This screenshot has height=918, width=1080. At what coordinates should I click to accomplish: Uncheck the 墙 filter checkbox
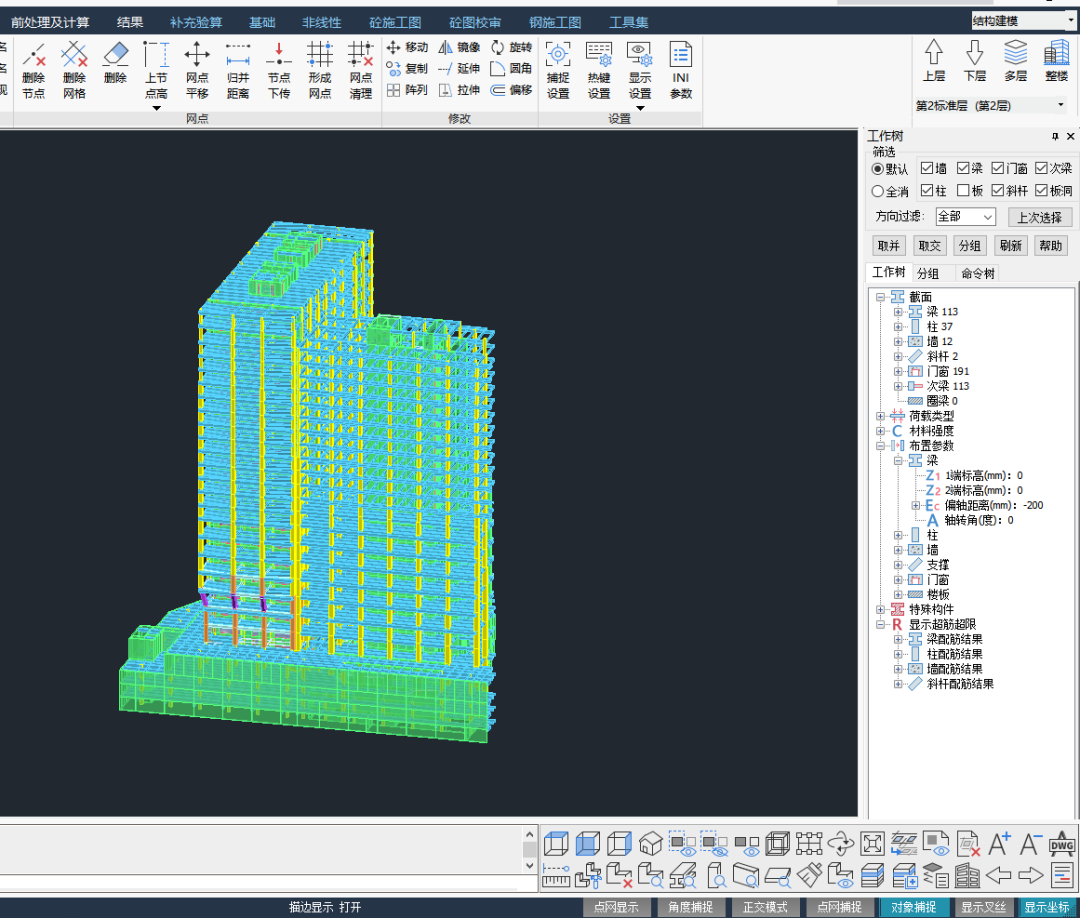coord(927,168)
